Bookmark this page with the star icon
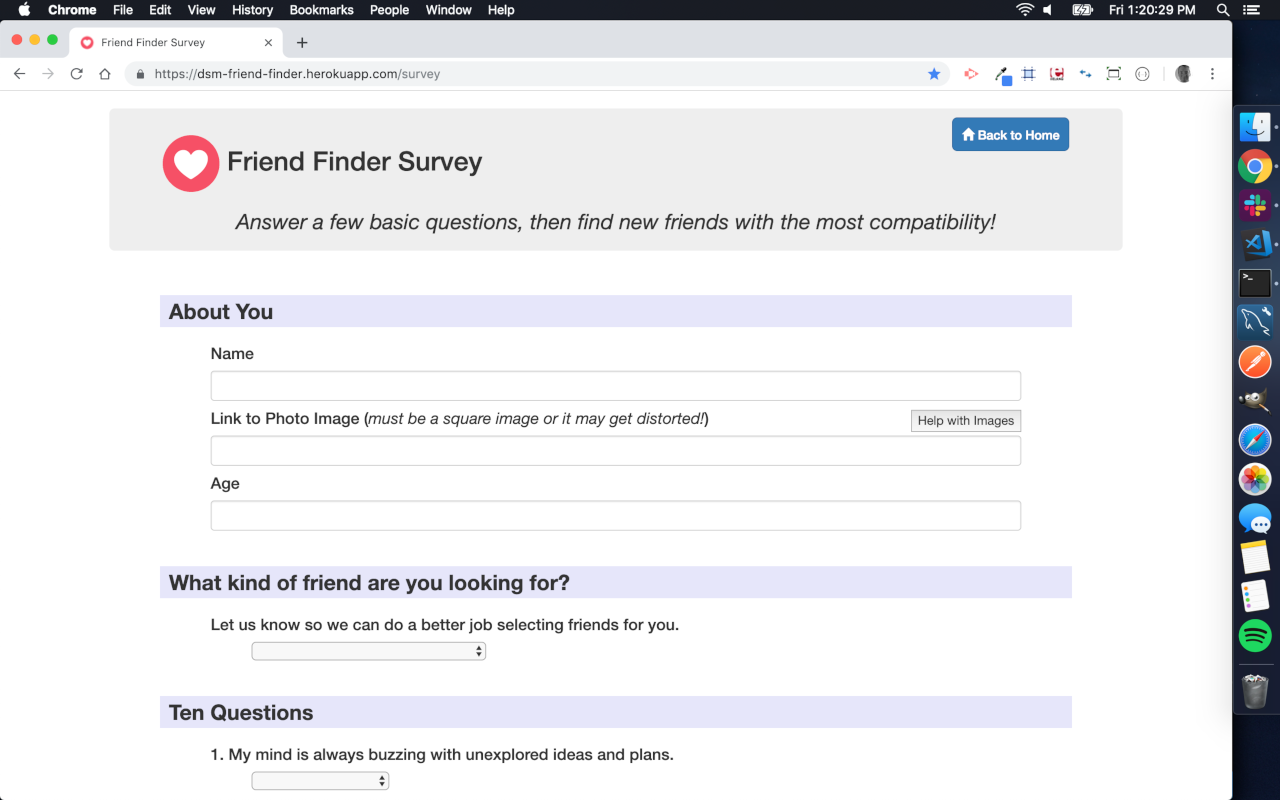1280x800 pixels. click(x=934, y=73)
